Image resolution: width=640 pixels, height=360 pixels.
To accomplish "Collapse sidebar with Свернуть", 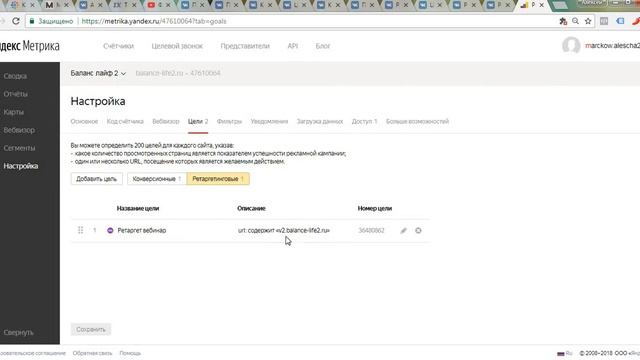I will point(18,333).
